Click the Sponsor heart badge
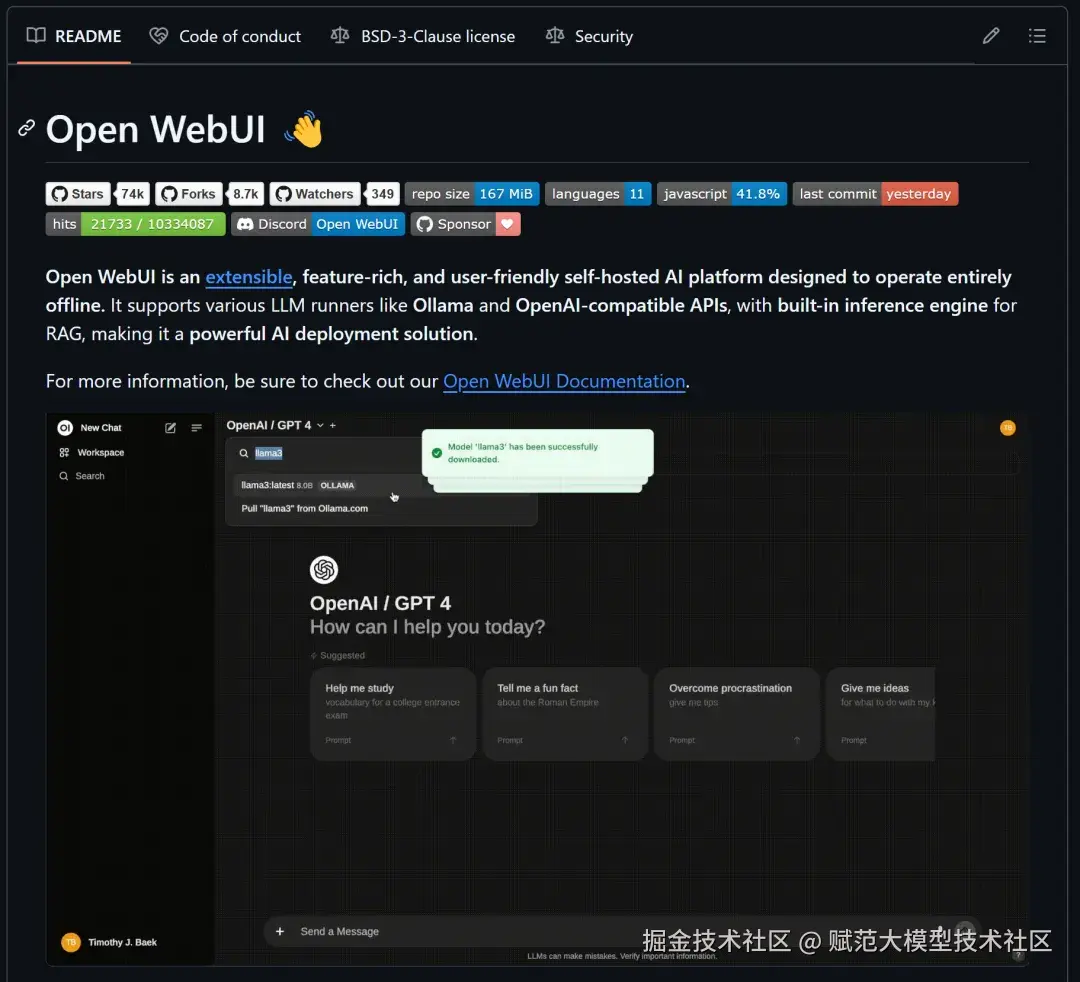 point(466,224)
